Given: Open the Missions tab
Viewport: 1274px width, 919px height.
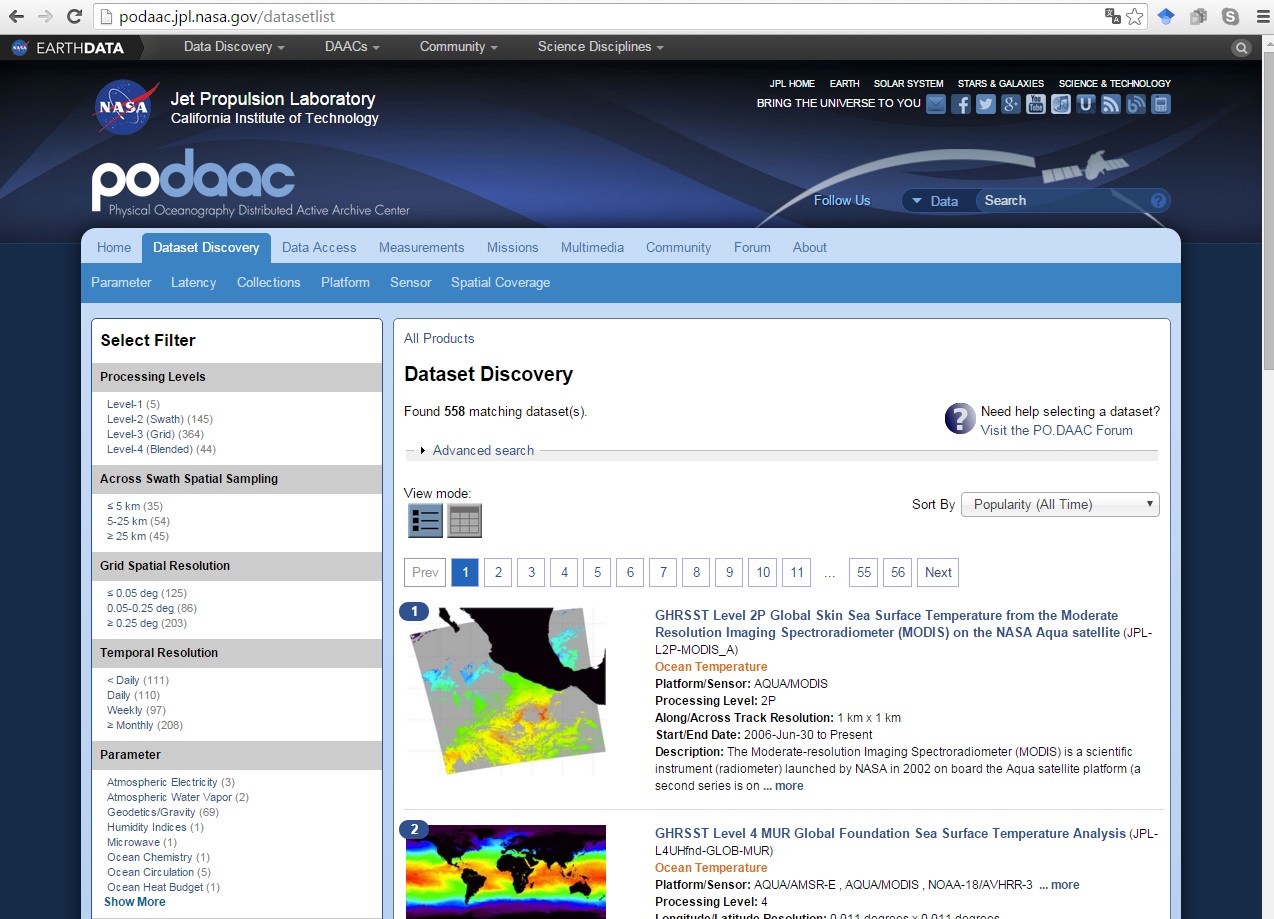Looking at the screenshot, I should click(512, 248).
